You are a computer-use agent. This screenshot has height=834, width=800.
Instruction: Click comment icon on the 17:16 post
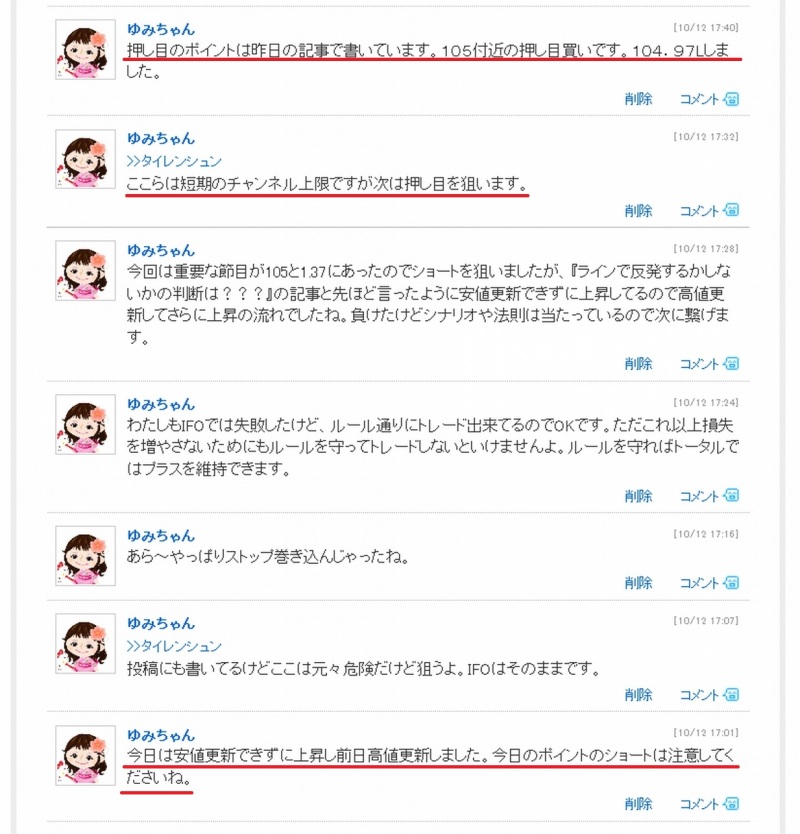coord(731,583)
